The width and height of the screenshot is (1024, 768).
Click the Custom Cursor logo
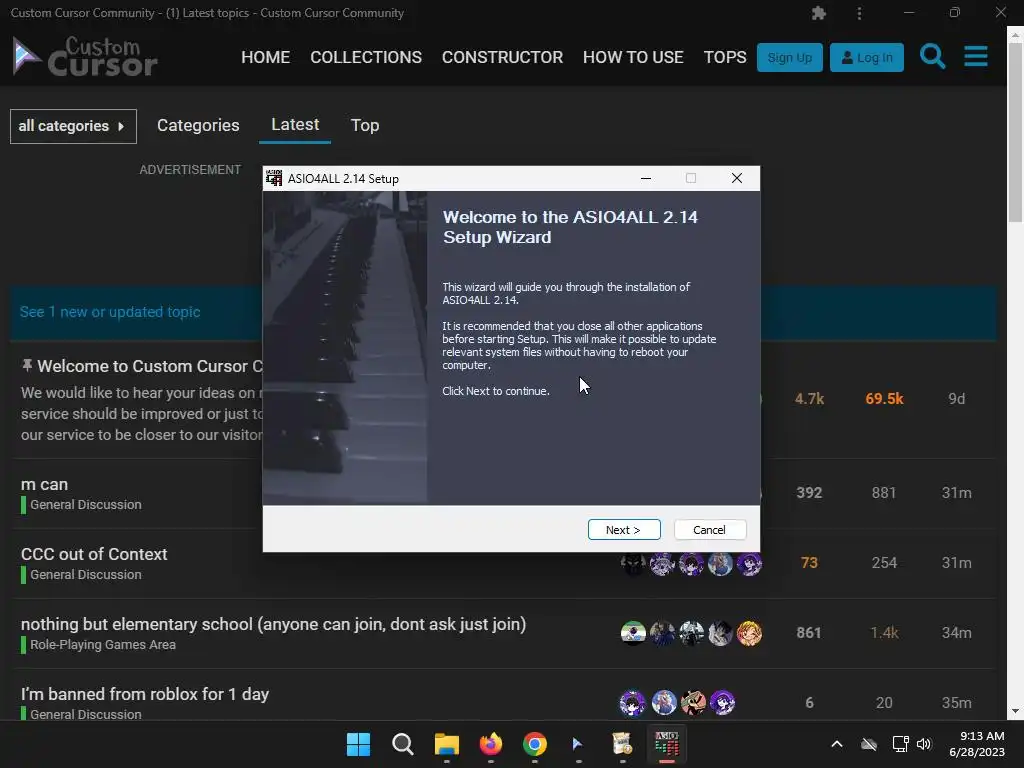[x=85, y=56]
